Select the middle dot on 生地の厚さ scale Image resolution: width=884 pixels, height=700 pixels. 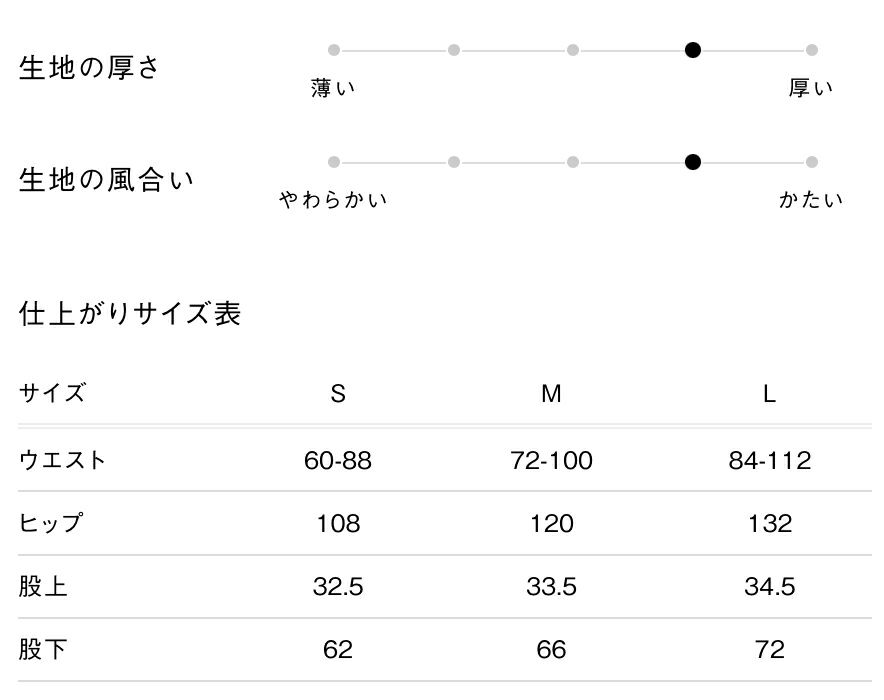point(573,50)
